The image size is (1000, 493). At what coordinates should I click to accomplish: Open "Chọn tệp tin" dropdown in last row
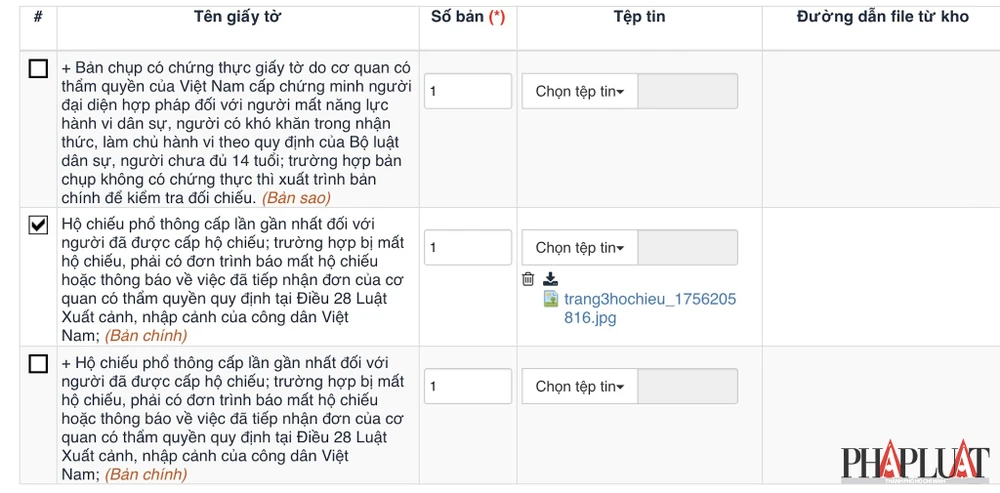pyautogui.click(x=579, y=386)
